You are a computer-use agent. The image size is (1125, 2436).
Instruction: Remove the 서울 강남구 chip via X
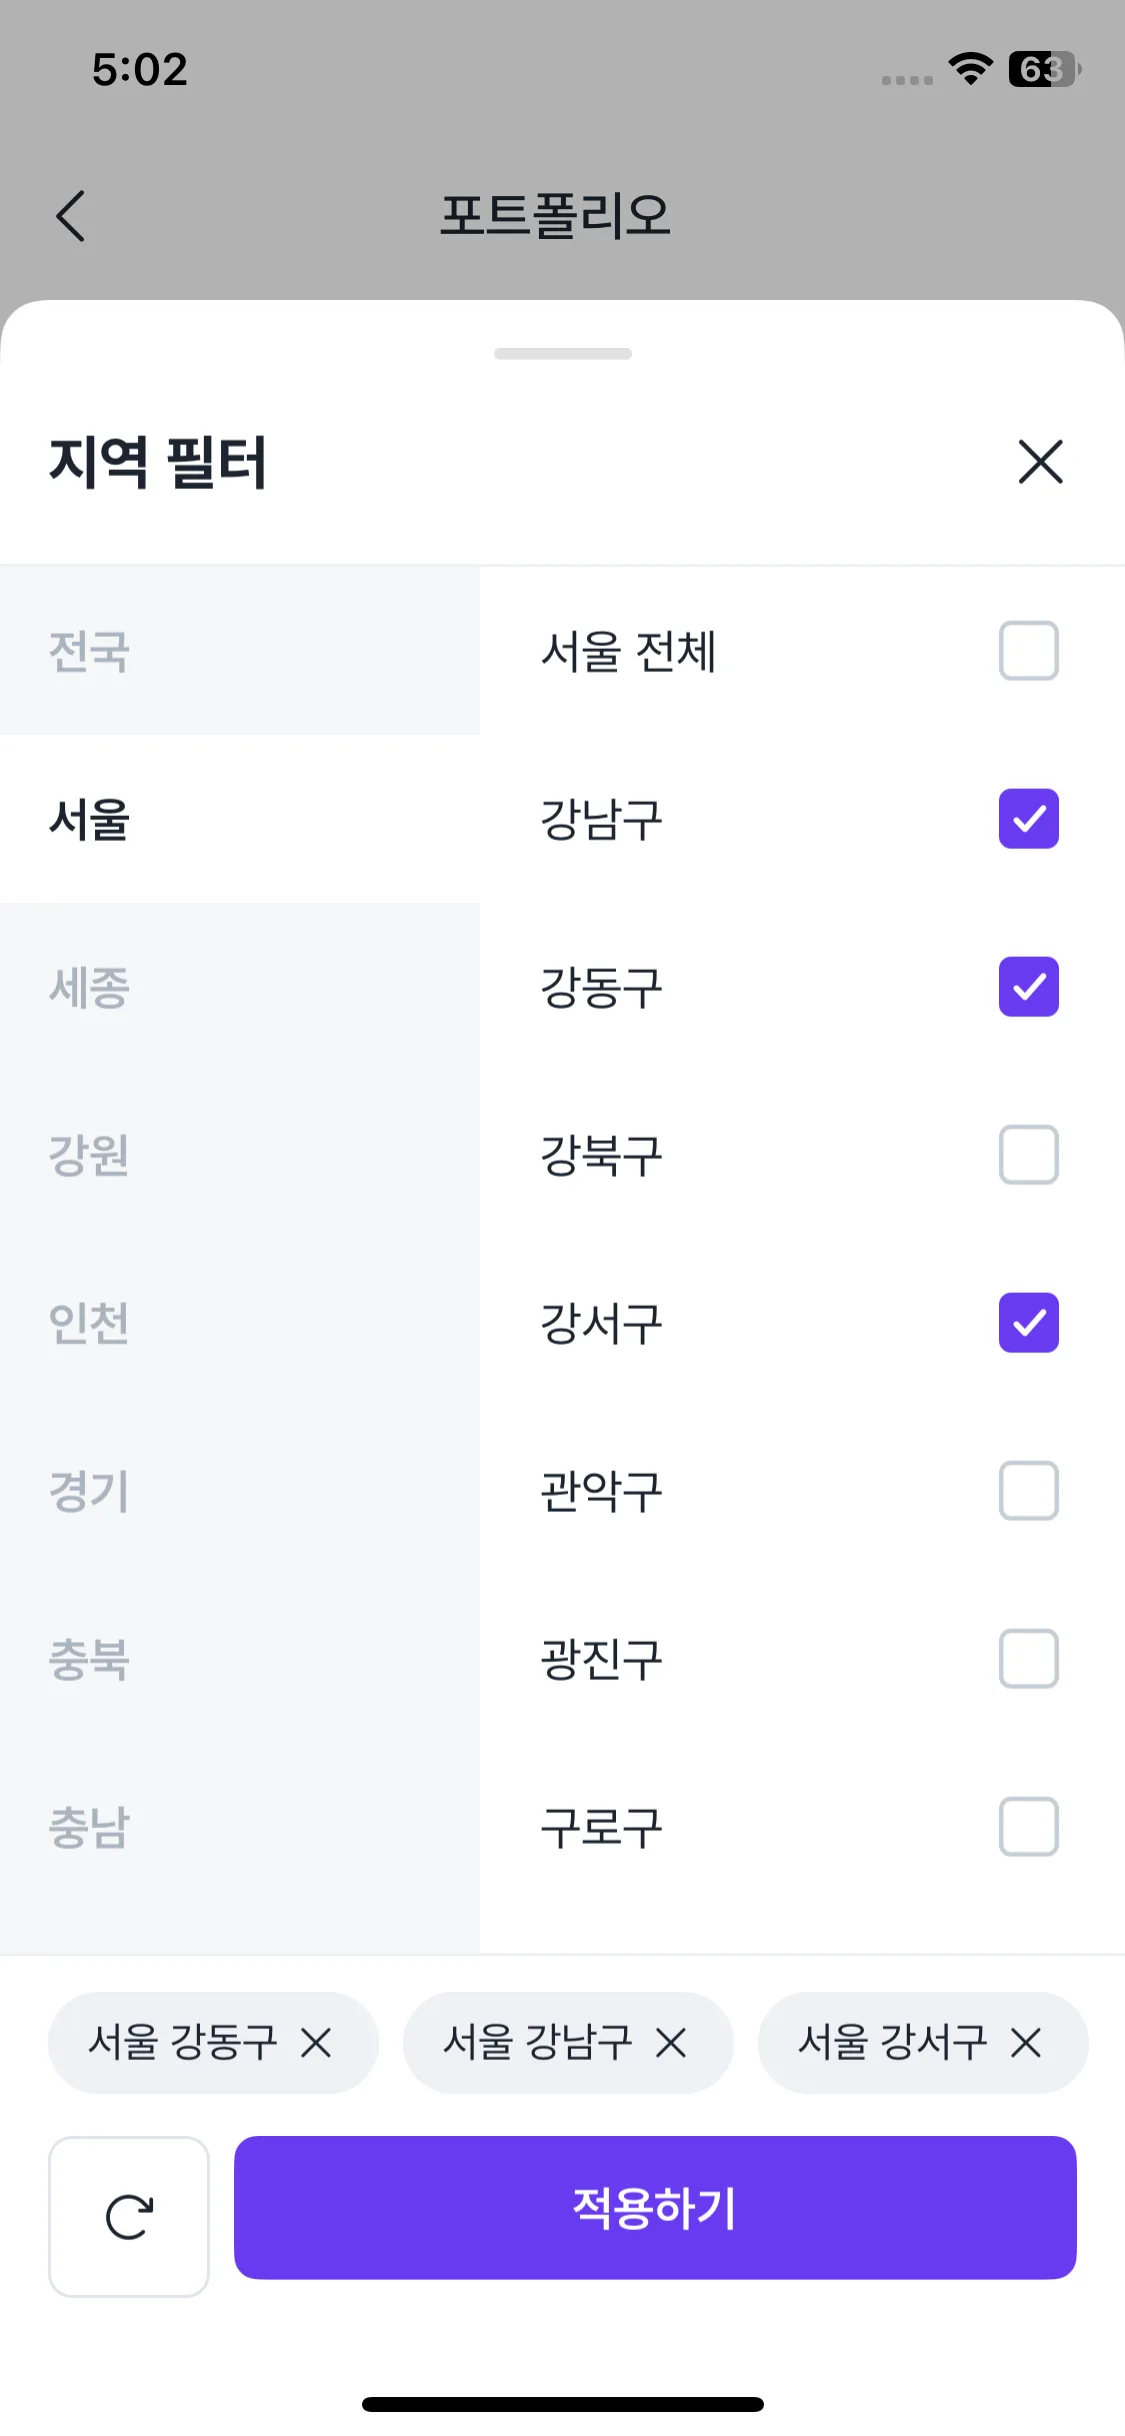(x=671, y=2043)
